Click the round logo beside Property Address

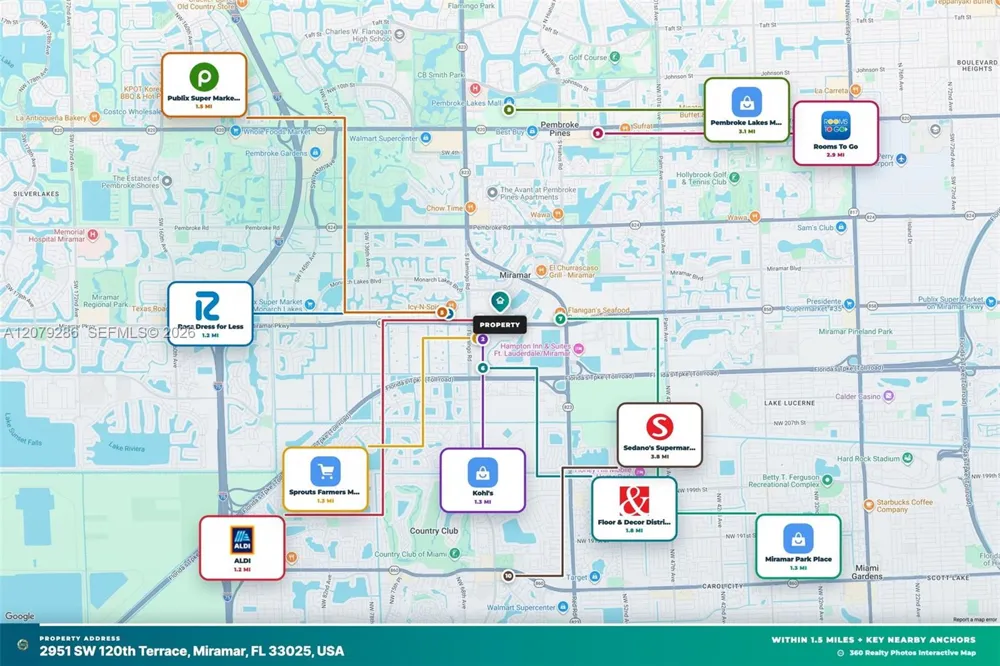click(x=22, y=645)
